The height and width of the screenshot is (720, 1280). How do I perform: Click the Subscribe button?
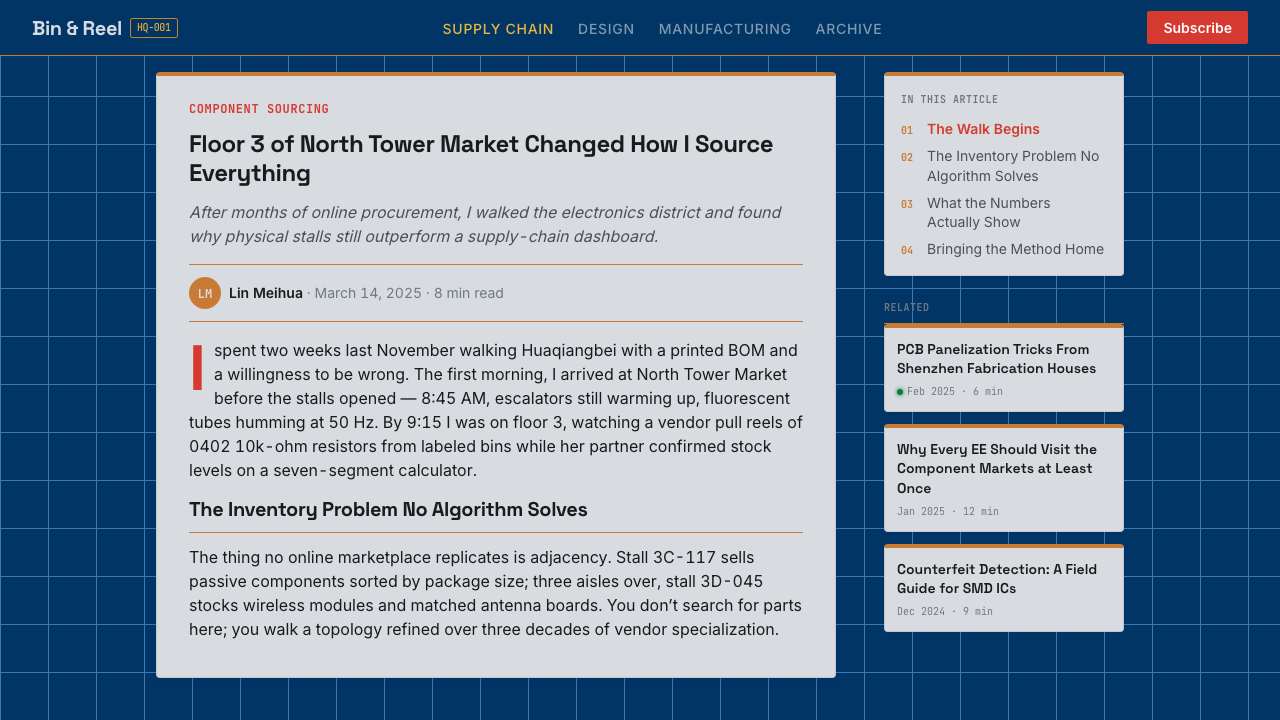click(1197, 28)
